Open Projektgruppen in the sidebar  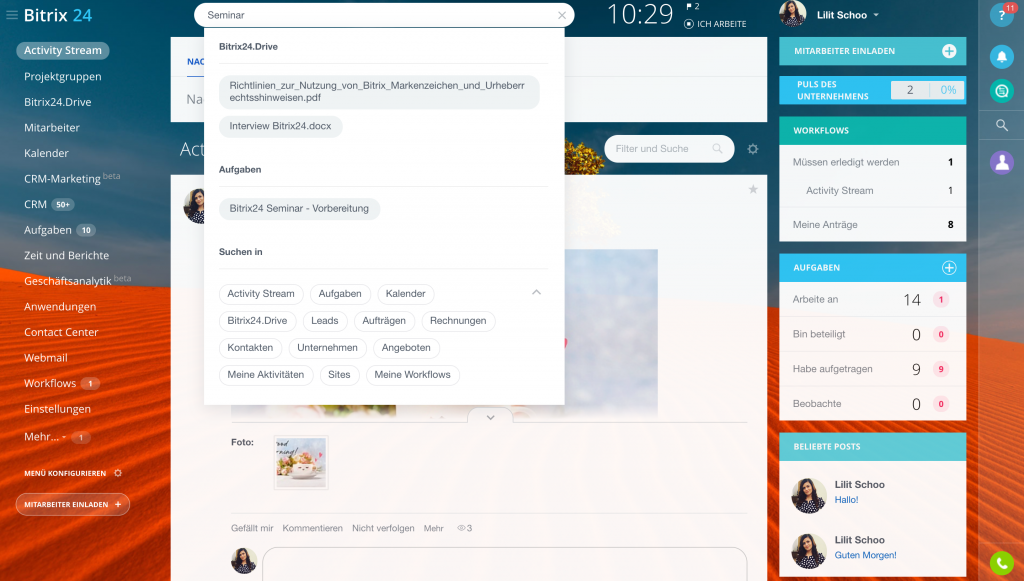tap(63, 76)
